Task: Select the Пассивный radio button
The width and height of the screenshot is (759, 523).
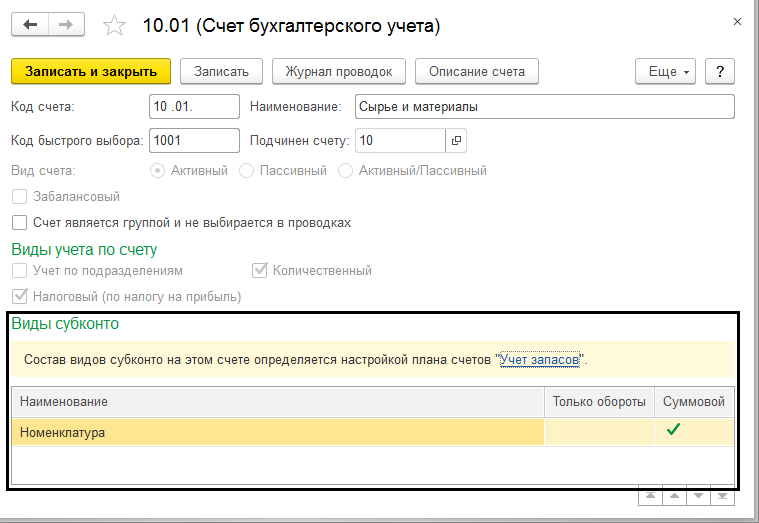Action: [247, 171]
